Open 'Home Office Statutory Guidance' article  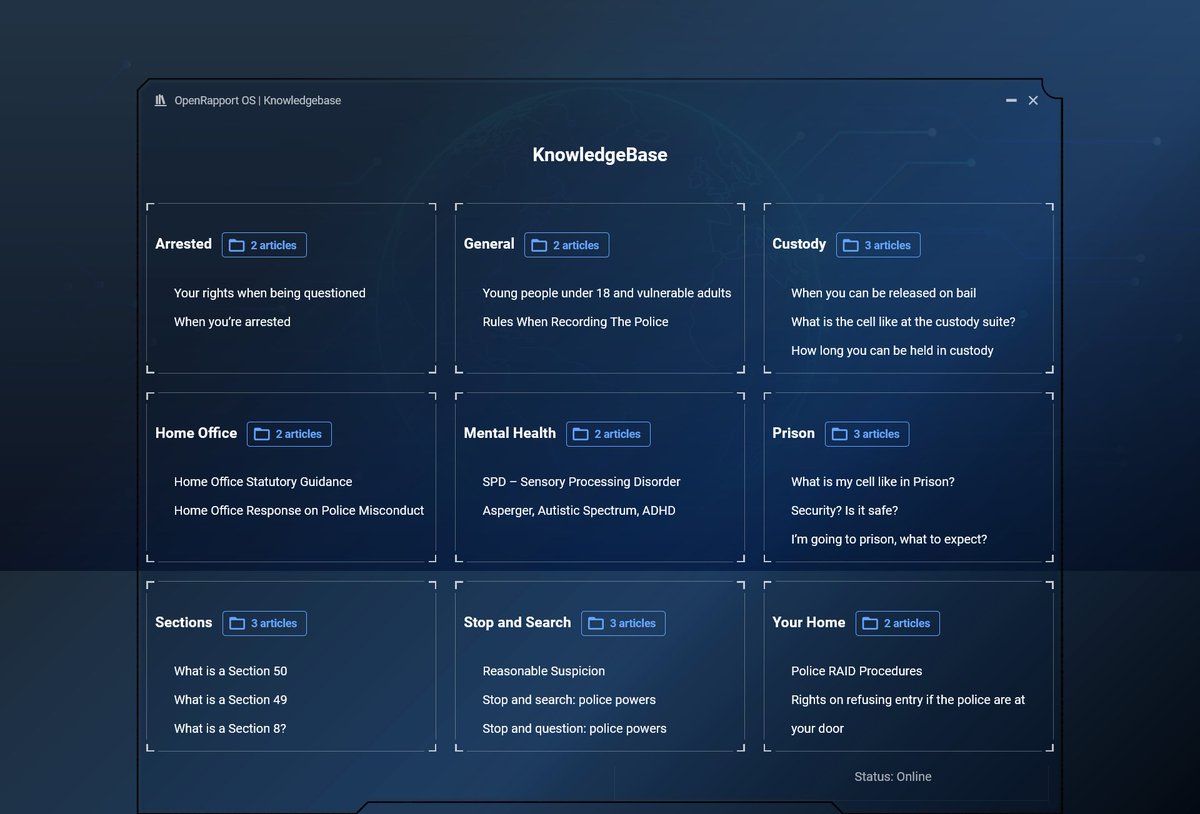click(263, 482)
